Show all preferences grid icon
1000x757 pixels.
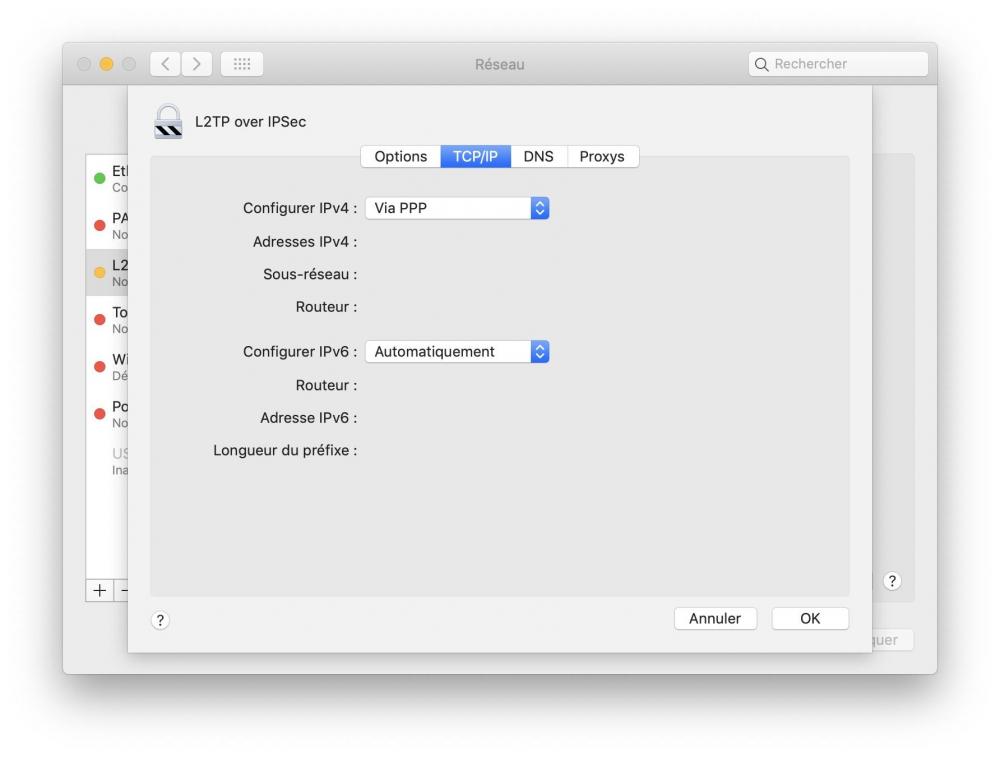click(242, 64)
